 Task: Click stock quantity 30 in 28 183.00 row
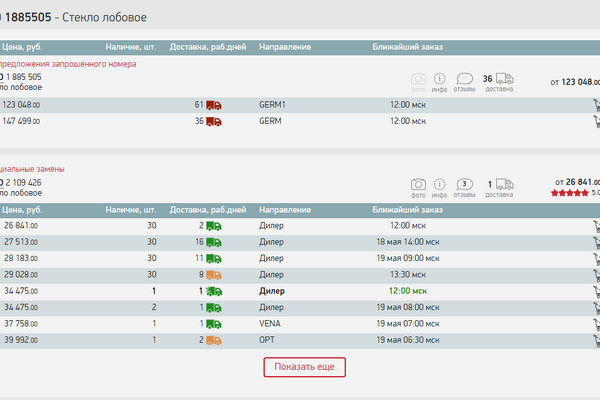click(152, 258)
